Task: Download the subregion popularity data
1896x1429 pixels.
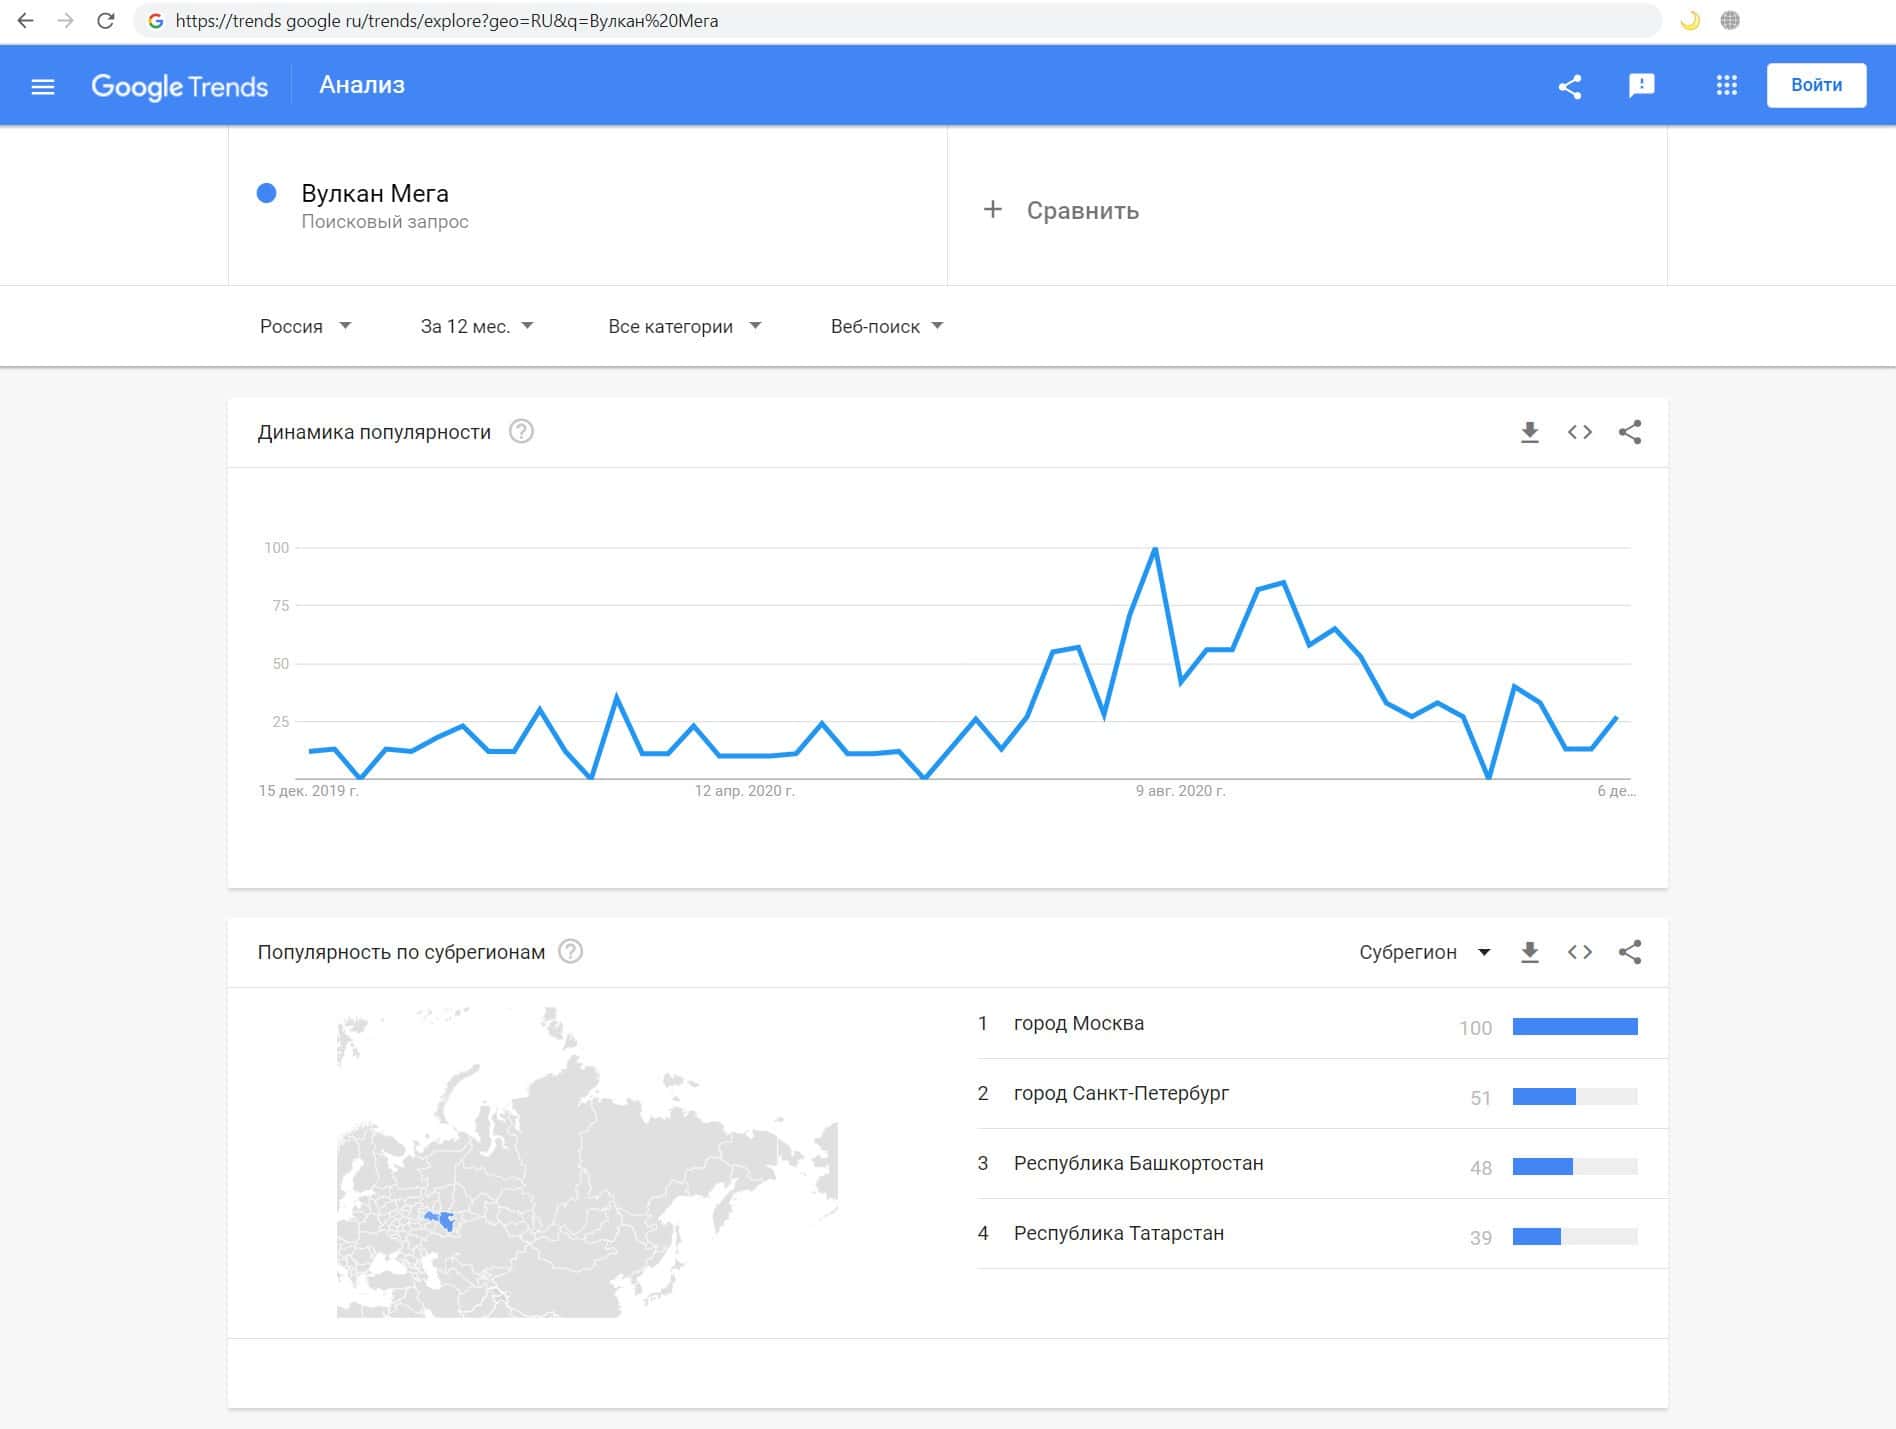Action: click(x=1530, y=952)
